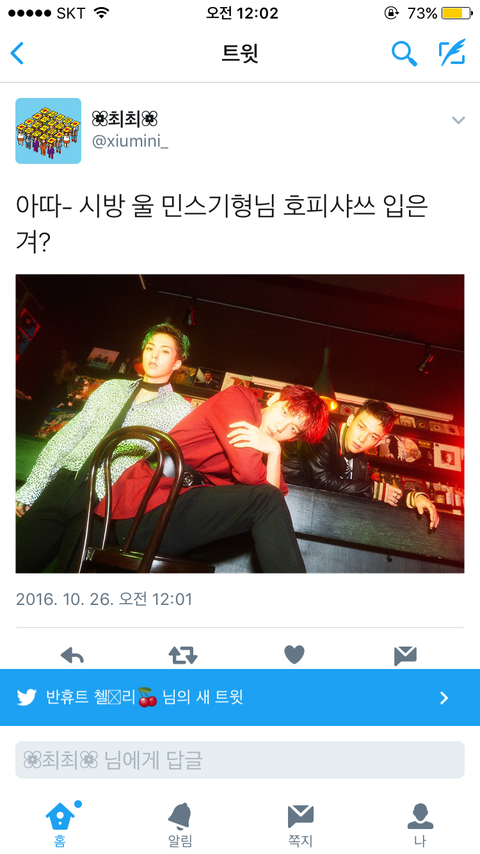Viewport: 480px width, 854px height.
Task: Tap the reply text field
Action: 240,760
